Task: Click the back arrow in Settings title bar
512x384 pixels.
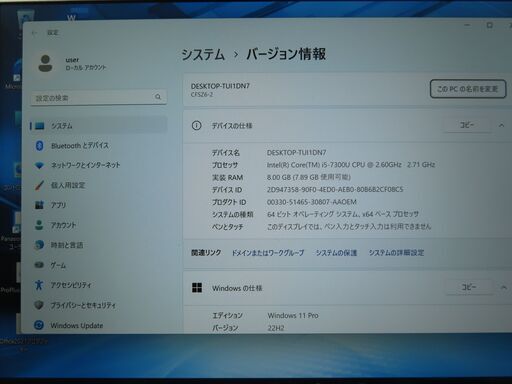Action: [34, 33]
